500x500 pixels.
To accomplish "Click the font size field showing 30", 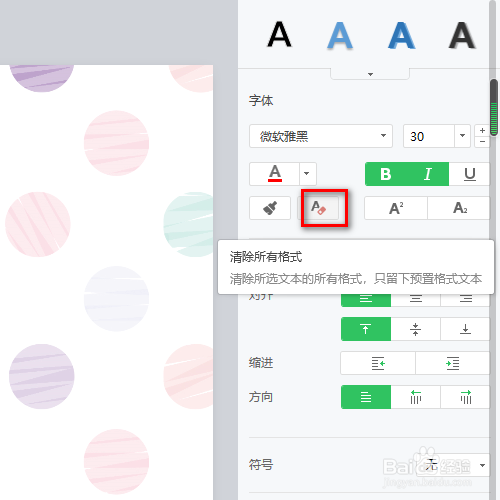I will [x=429, y=136].
